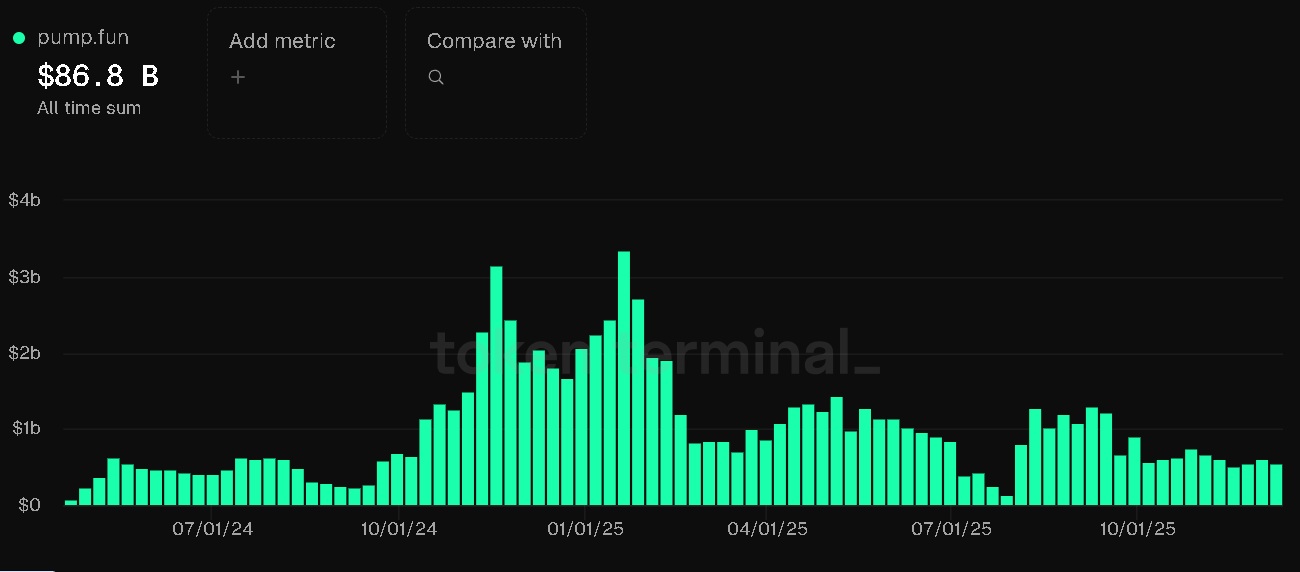Screen dimensions: 1300x572
Task: Open the Add metric card
Action: [x=297, y=73]
